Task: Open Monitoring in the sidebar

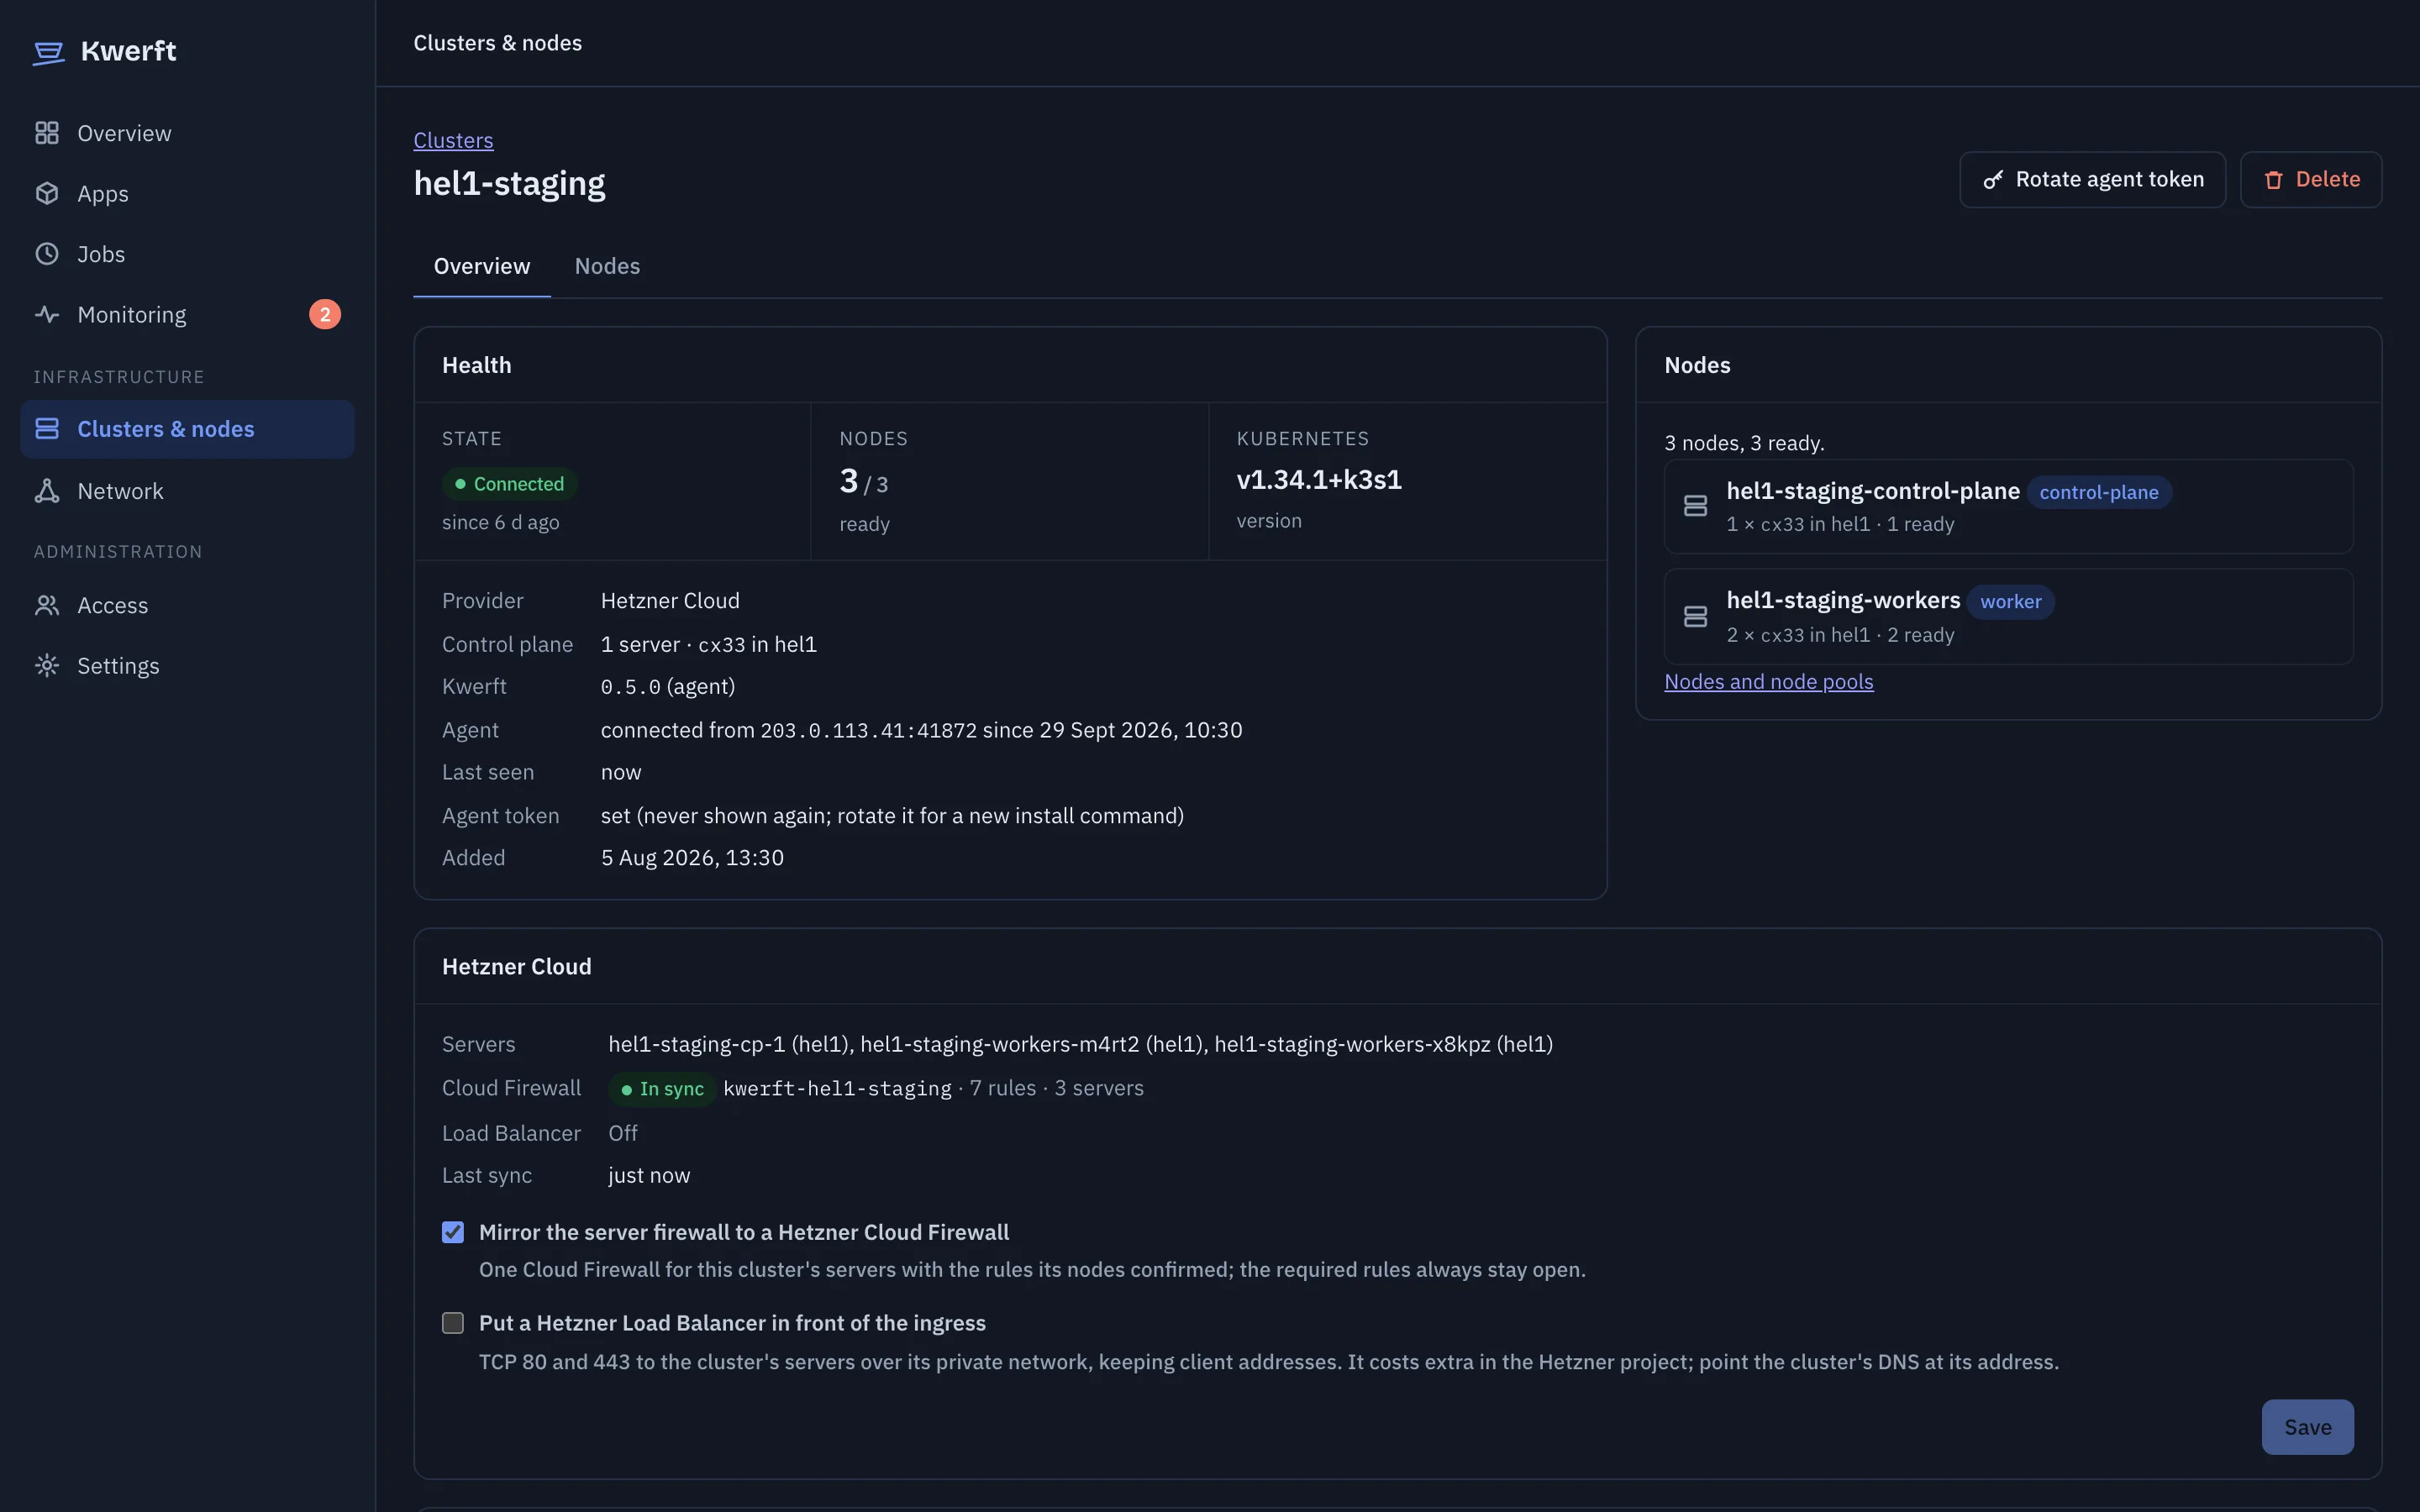Action: coord(187,314)
